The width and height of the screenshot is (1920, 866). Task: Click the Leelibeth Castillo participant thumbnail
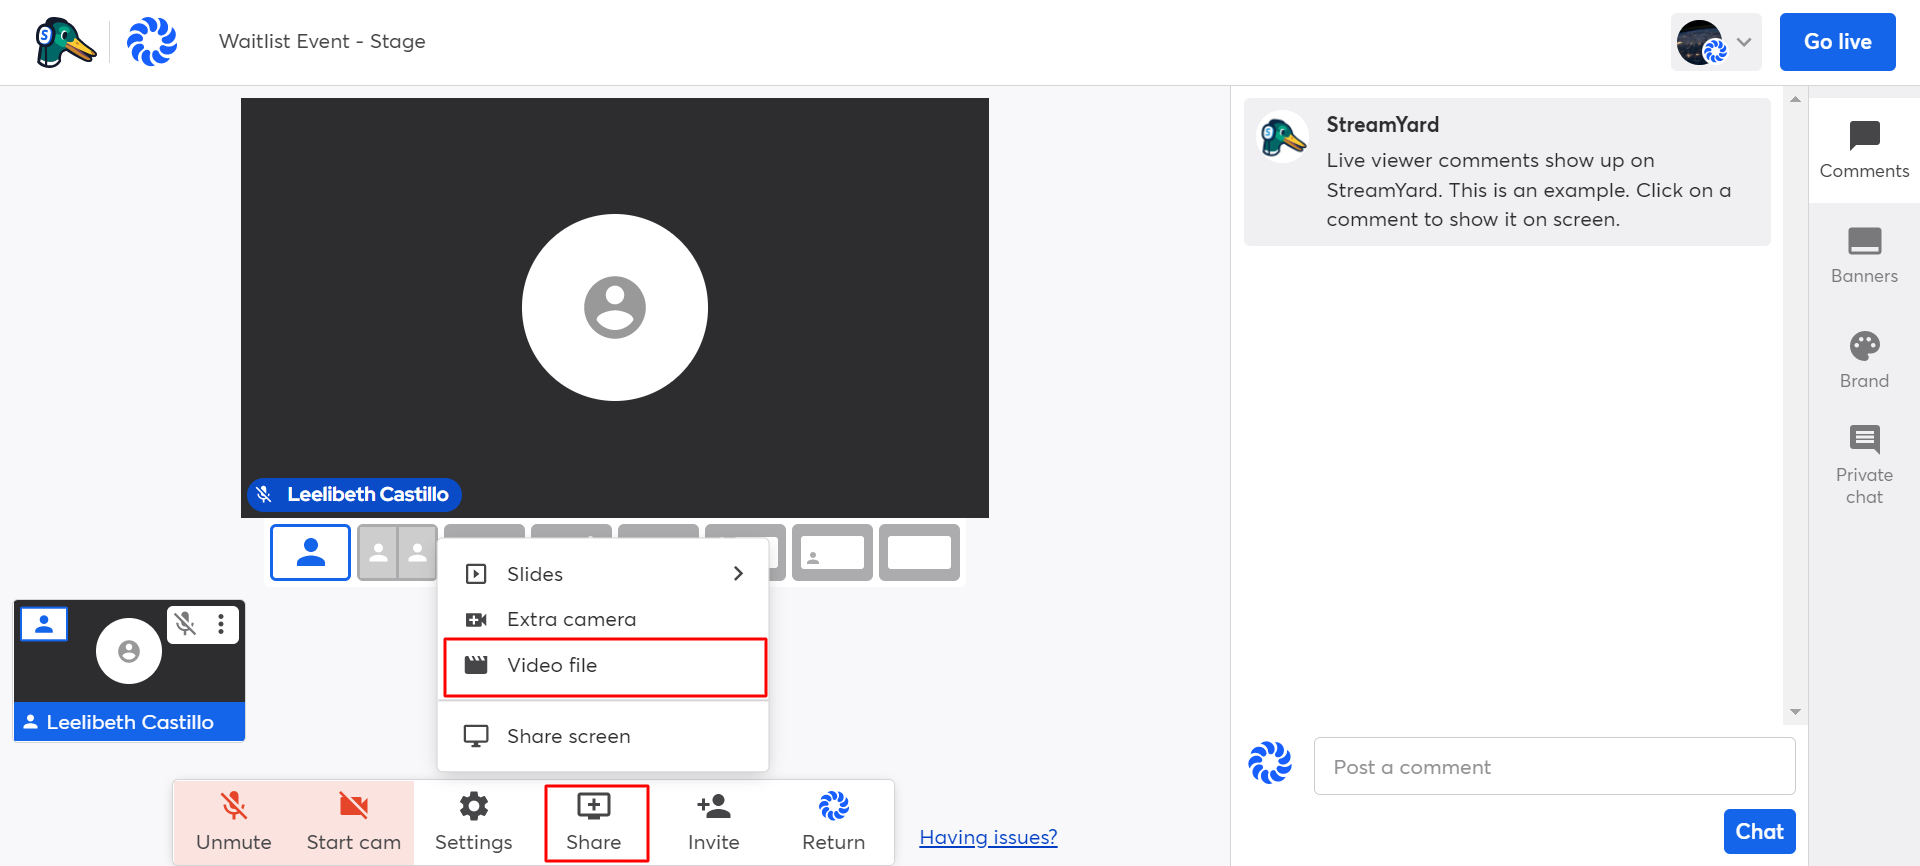pos(129,670)
